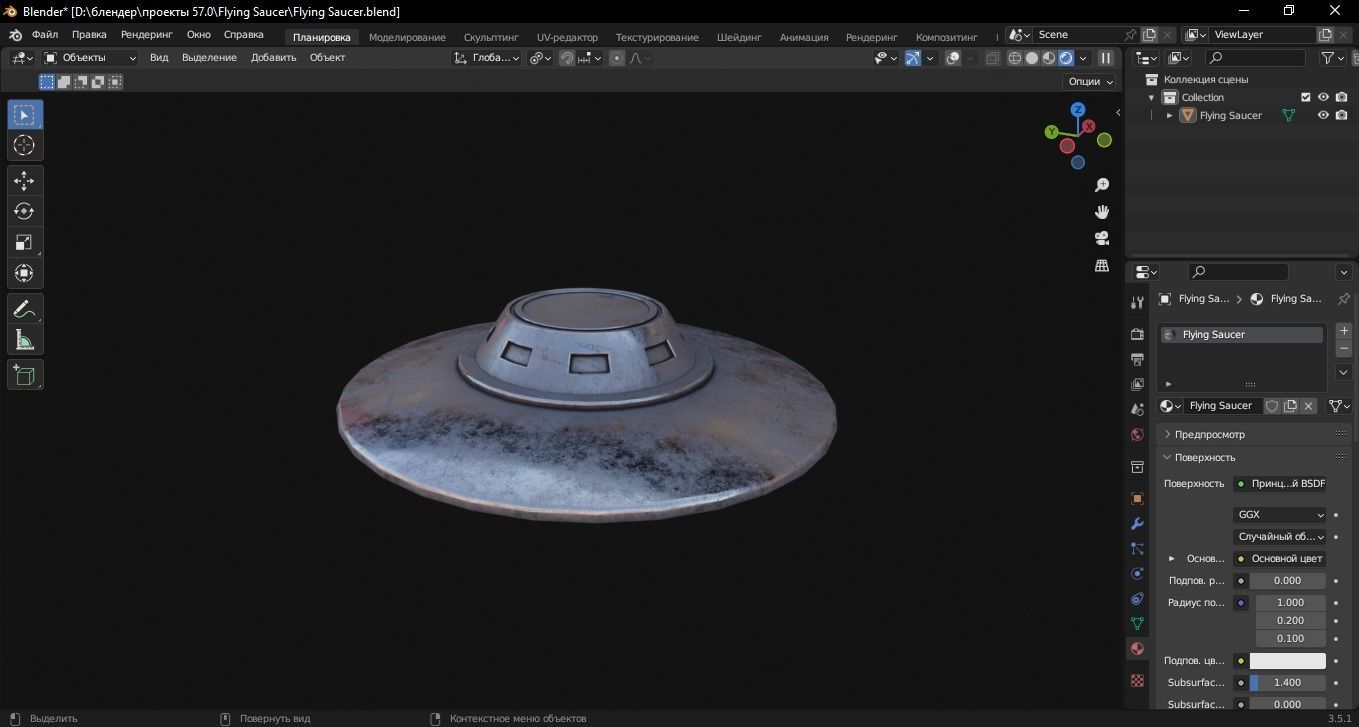1359x727 pixels.
Task: Select the Add Cube tool
Action: click(x=24, y=375)
